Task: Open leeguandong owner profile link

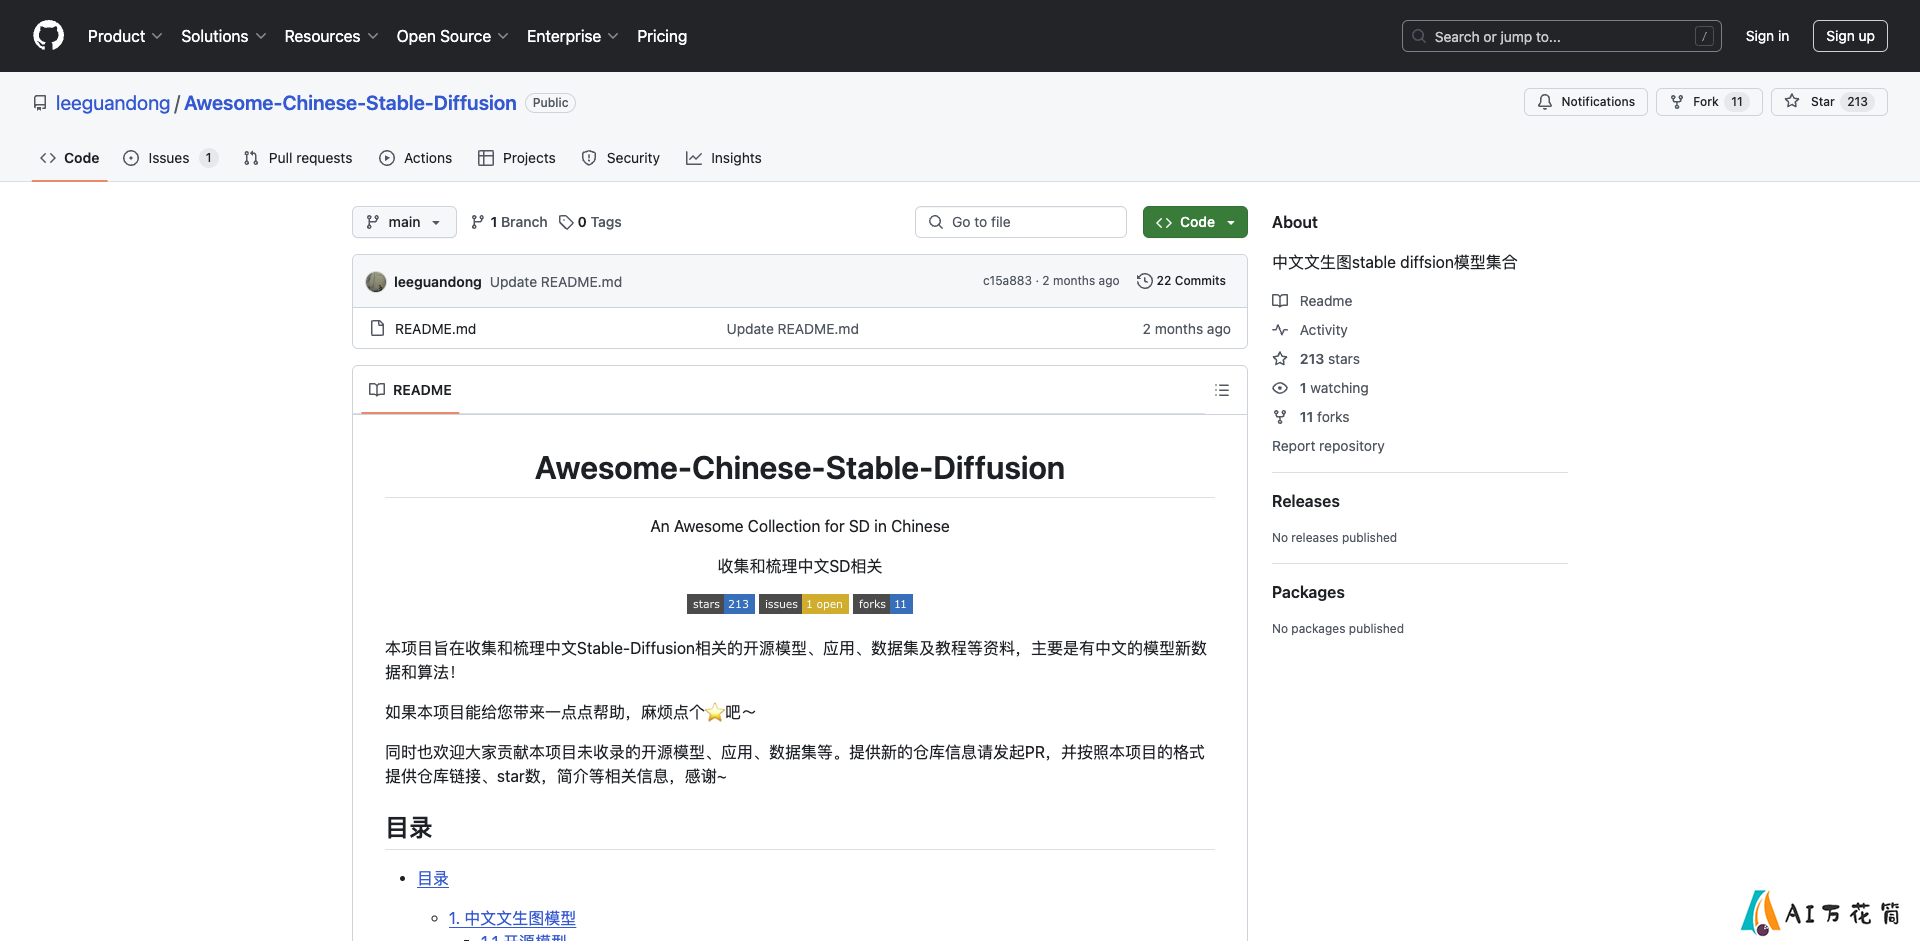Action: (x=113, y=103)
